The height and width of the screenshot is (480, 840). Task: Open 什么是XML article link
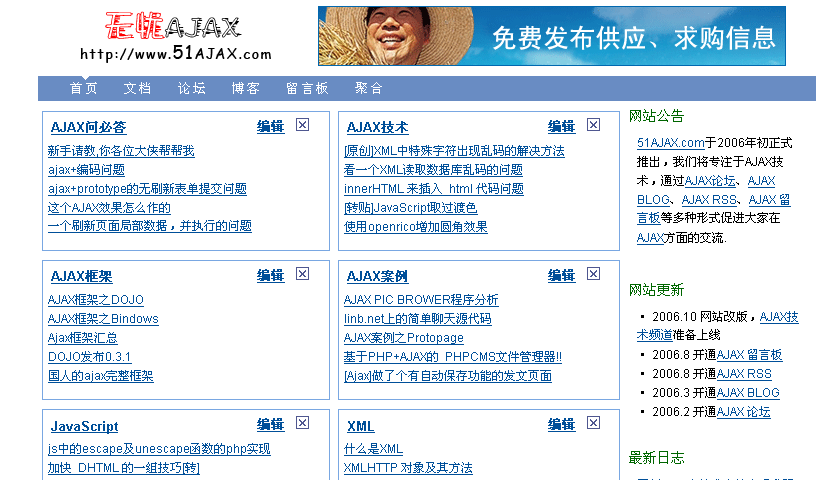(373, 450)
